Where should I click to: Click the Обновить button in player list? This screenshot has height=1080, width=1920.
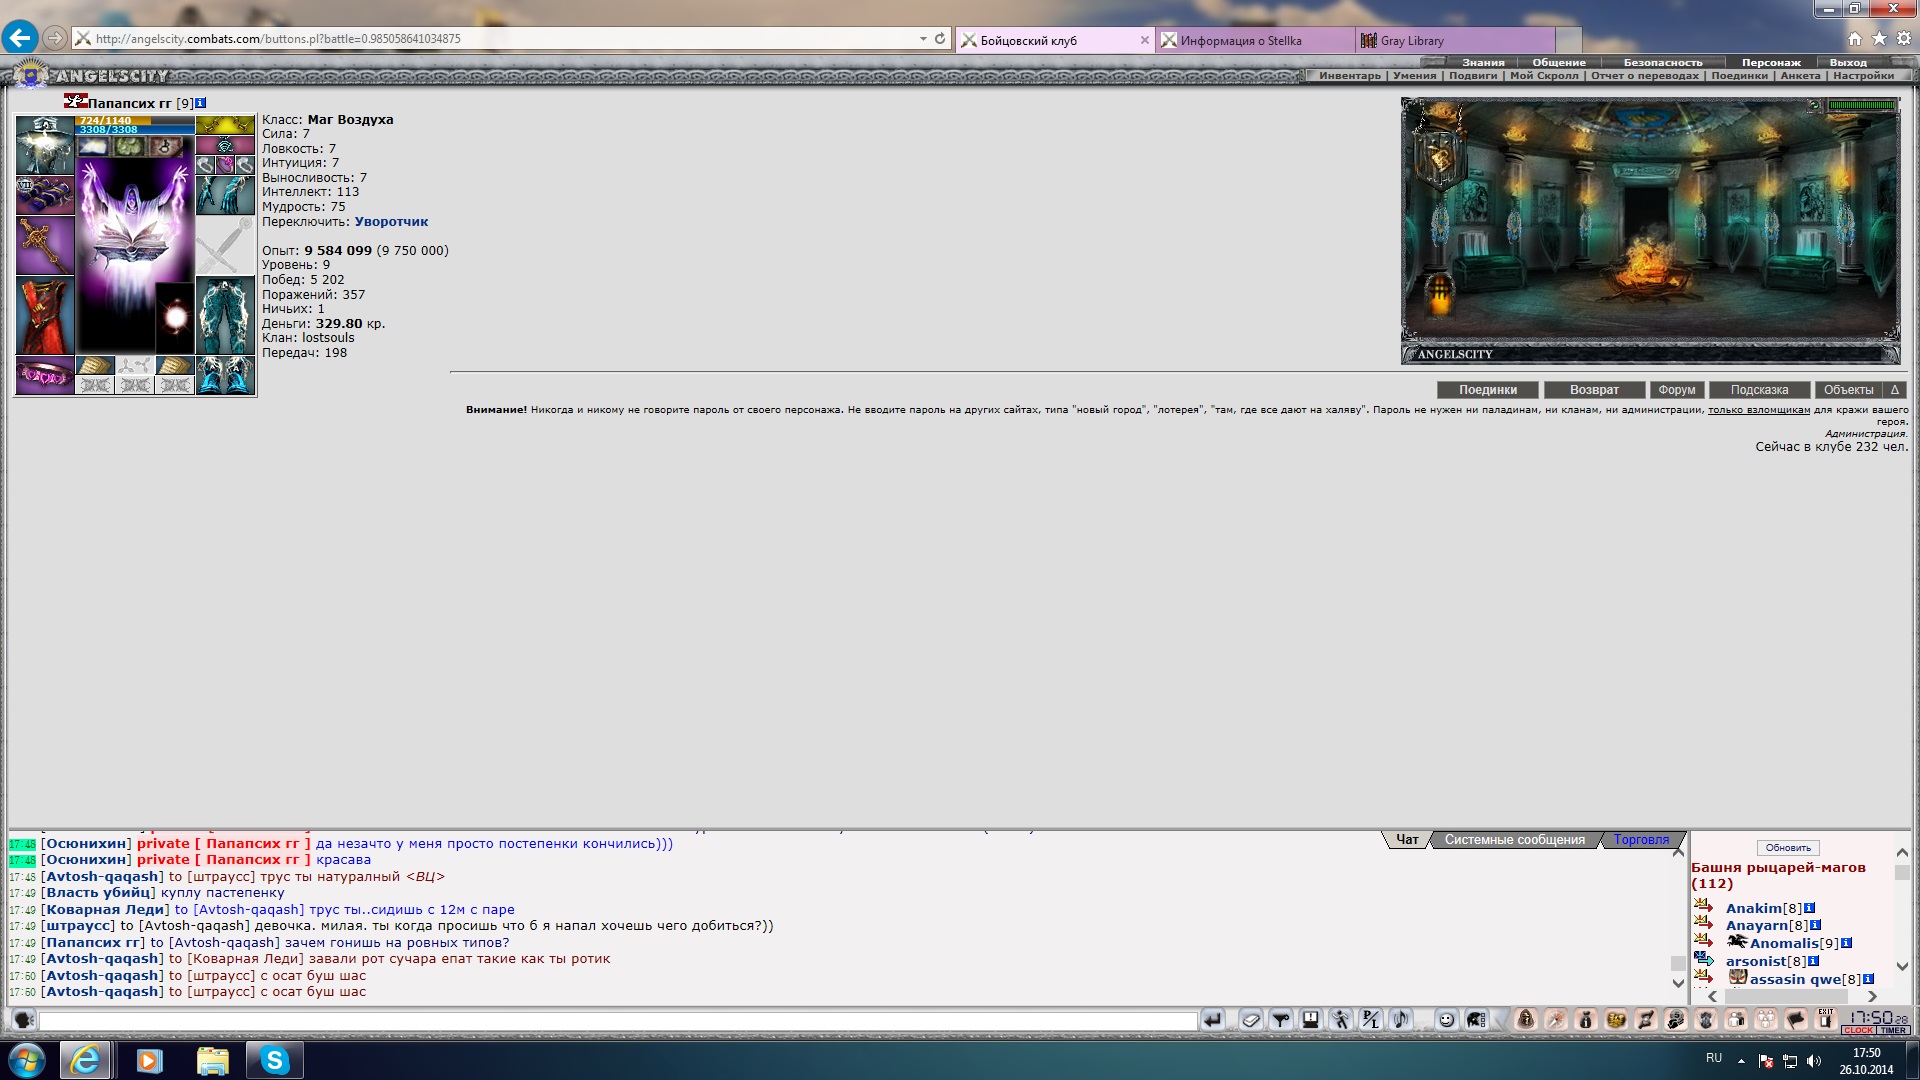pos(1788,848)
